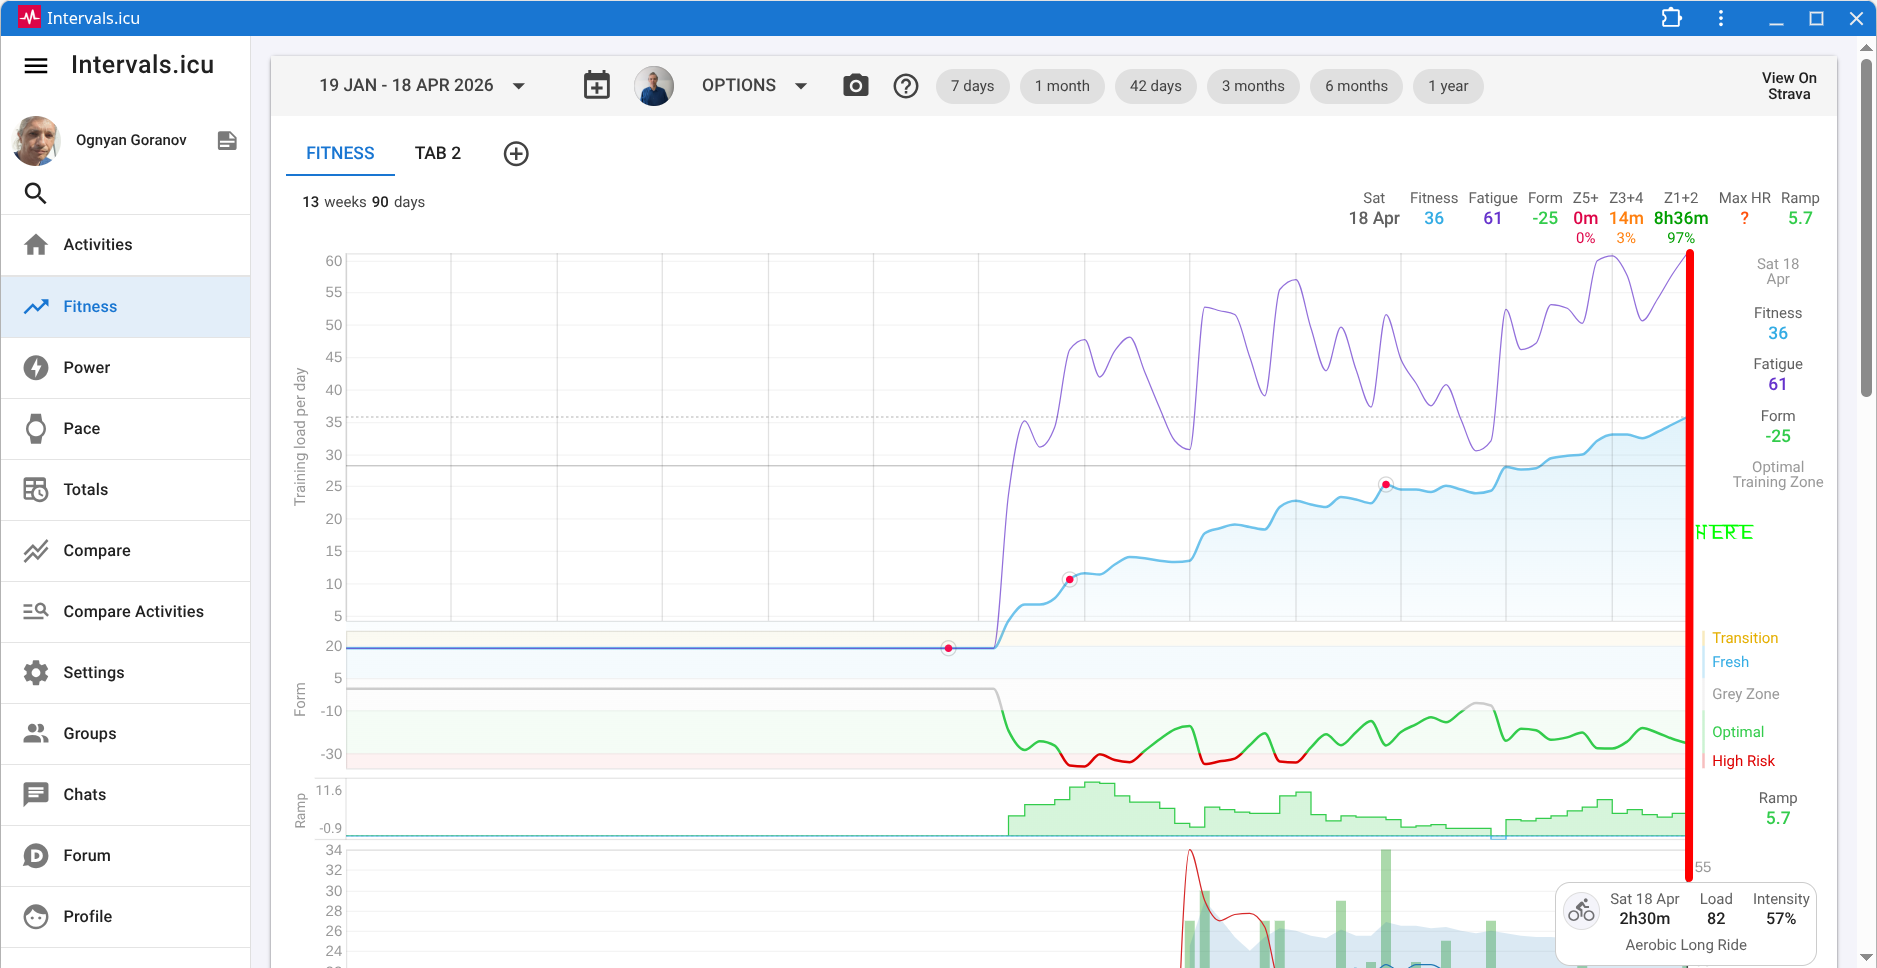The image size is (1877, 968).
Task: Click the notes icon beside Ognyan Goranov
Action: coord(227,141)
